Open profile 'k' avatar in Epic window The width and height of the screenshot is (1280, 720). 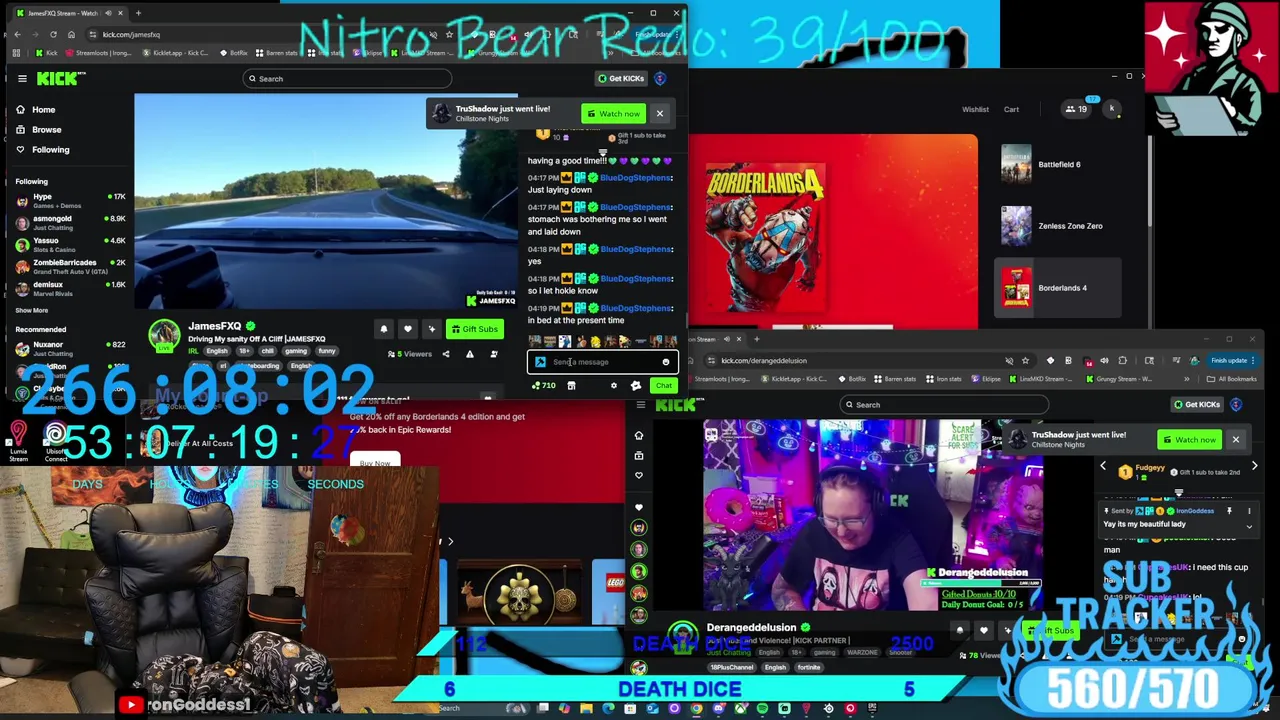[x=1111, y=109]
